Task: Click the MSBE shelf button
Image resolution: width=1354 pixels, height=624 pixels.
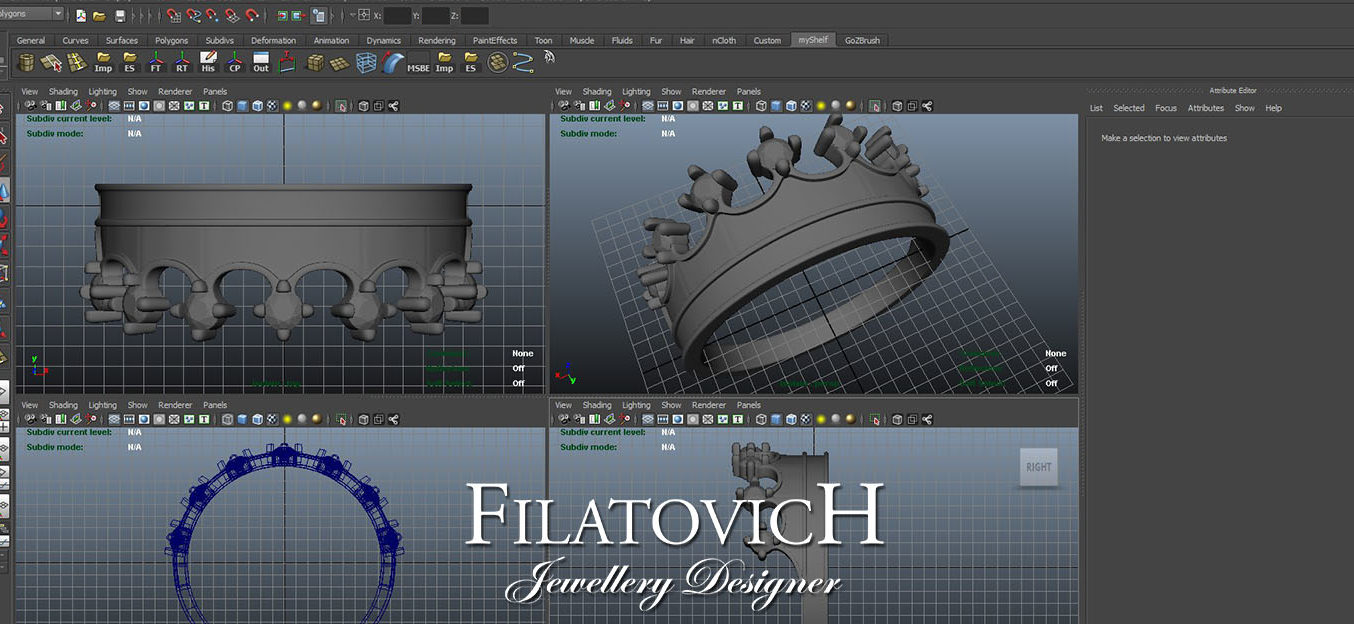Action: point(419,62)
